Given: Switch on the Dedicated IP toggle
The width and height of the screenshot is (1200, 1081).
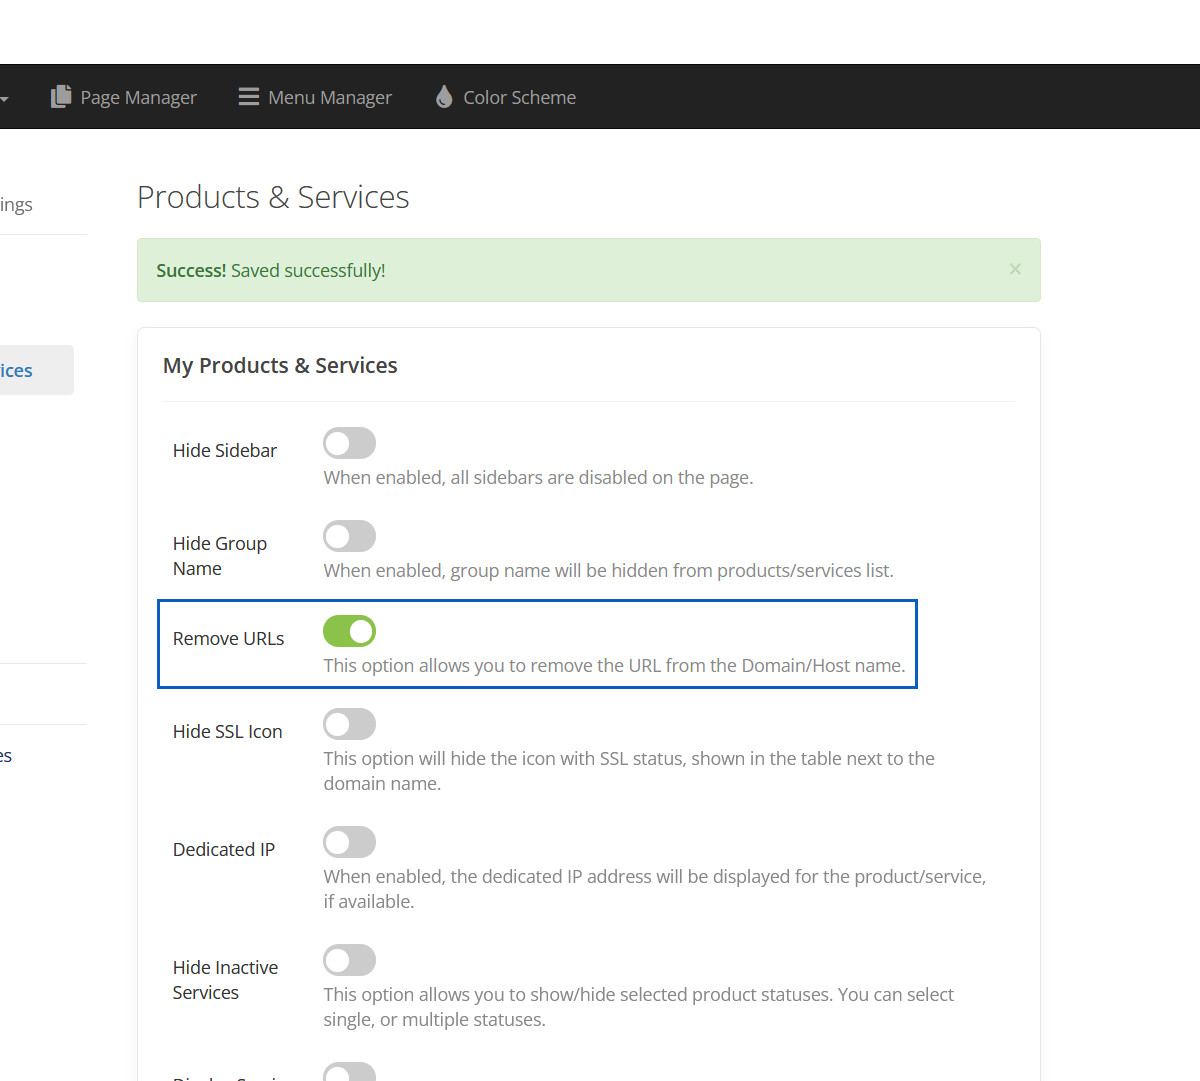Looking at the screenshot, I should tap(349, 842).
